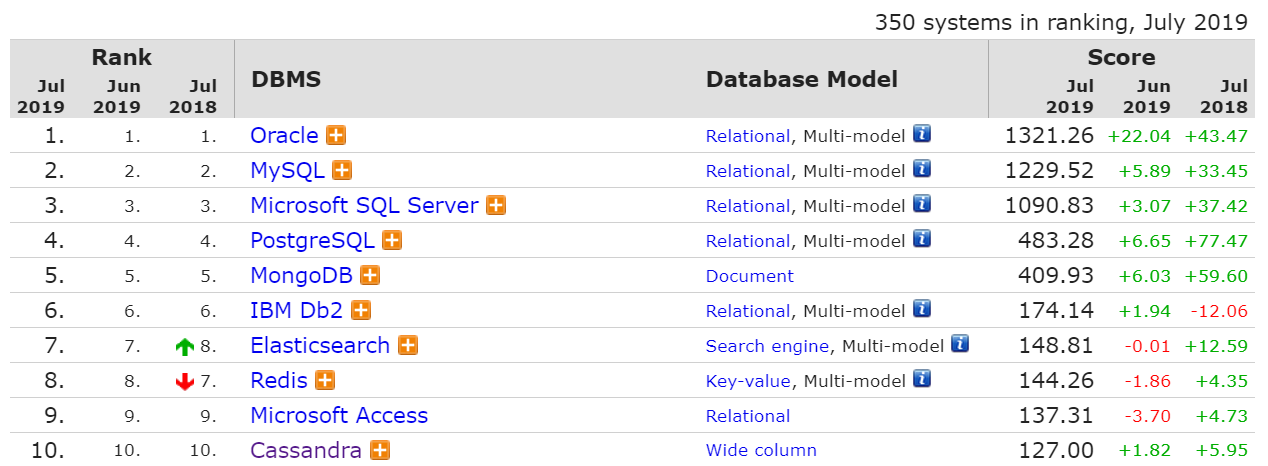1268x466 pixels.
Task: Open the MySQL link
Action: point(287,170)
